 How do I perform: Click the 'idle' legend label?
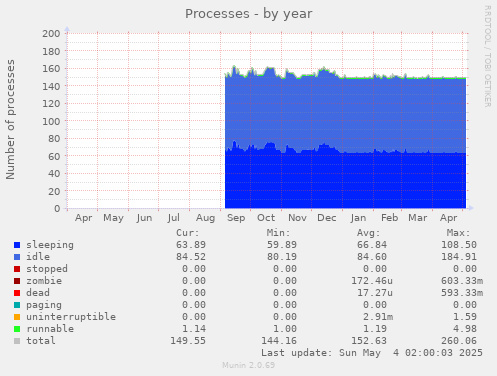(38, 257)
